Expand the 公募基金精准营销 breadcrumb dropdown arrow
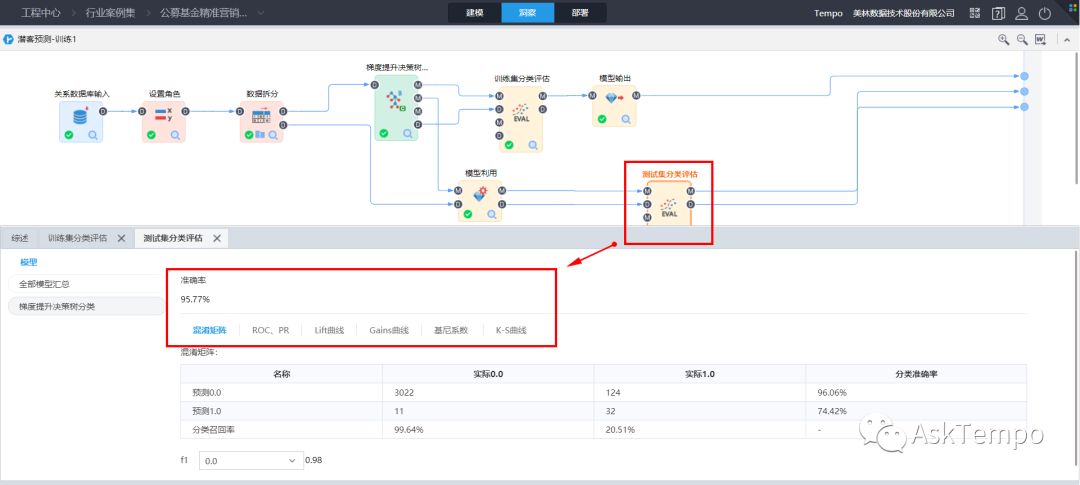The image size is (1080, 485). click(260, 13)
